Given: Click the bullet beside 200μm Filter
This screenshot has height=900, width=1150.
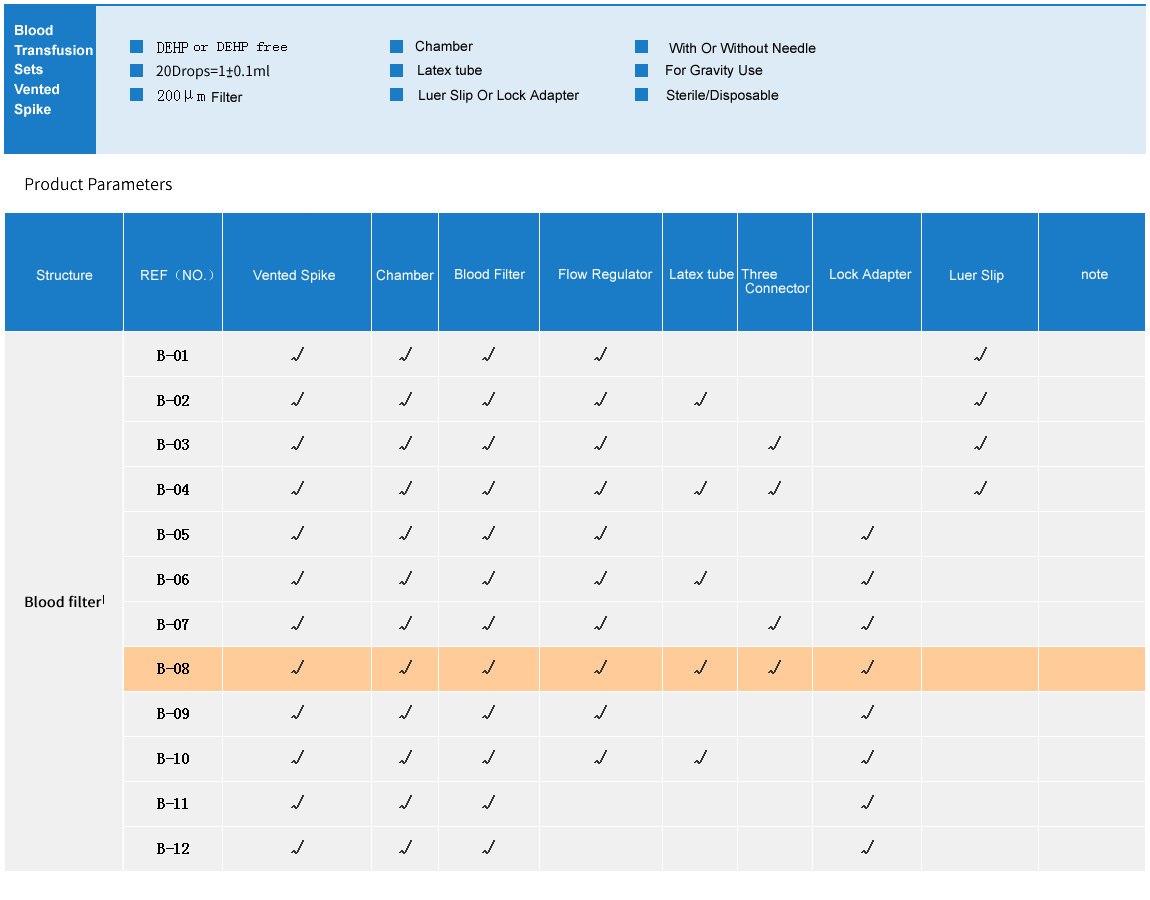Looking at the screenshot, I should click(x=137, y=95).
